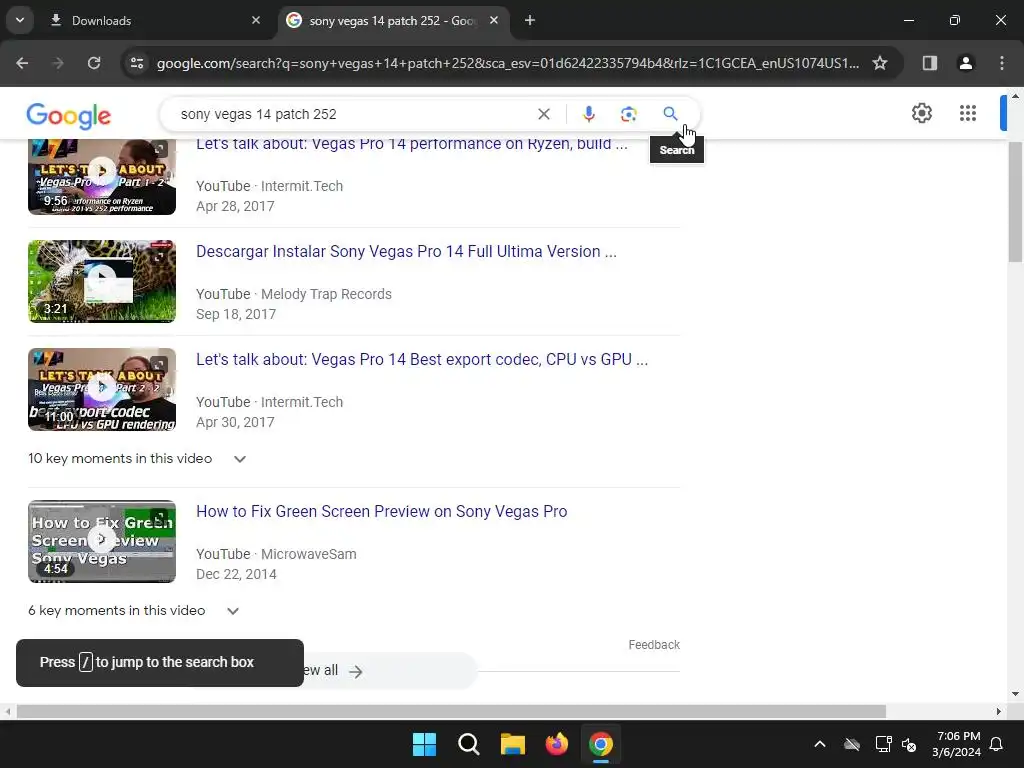Play the 3:21 Melody Trap Records thumbnail
Image resolution: width=1024 pixels, height=768 pixels.
click(102, 281)
